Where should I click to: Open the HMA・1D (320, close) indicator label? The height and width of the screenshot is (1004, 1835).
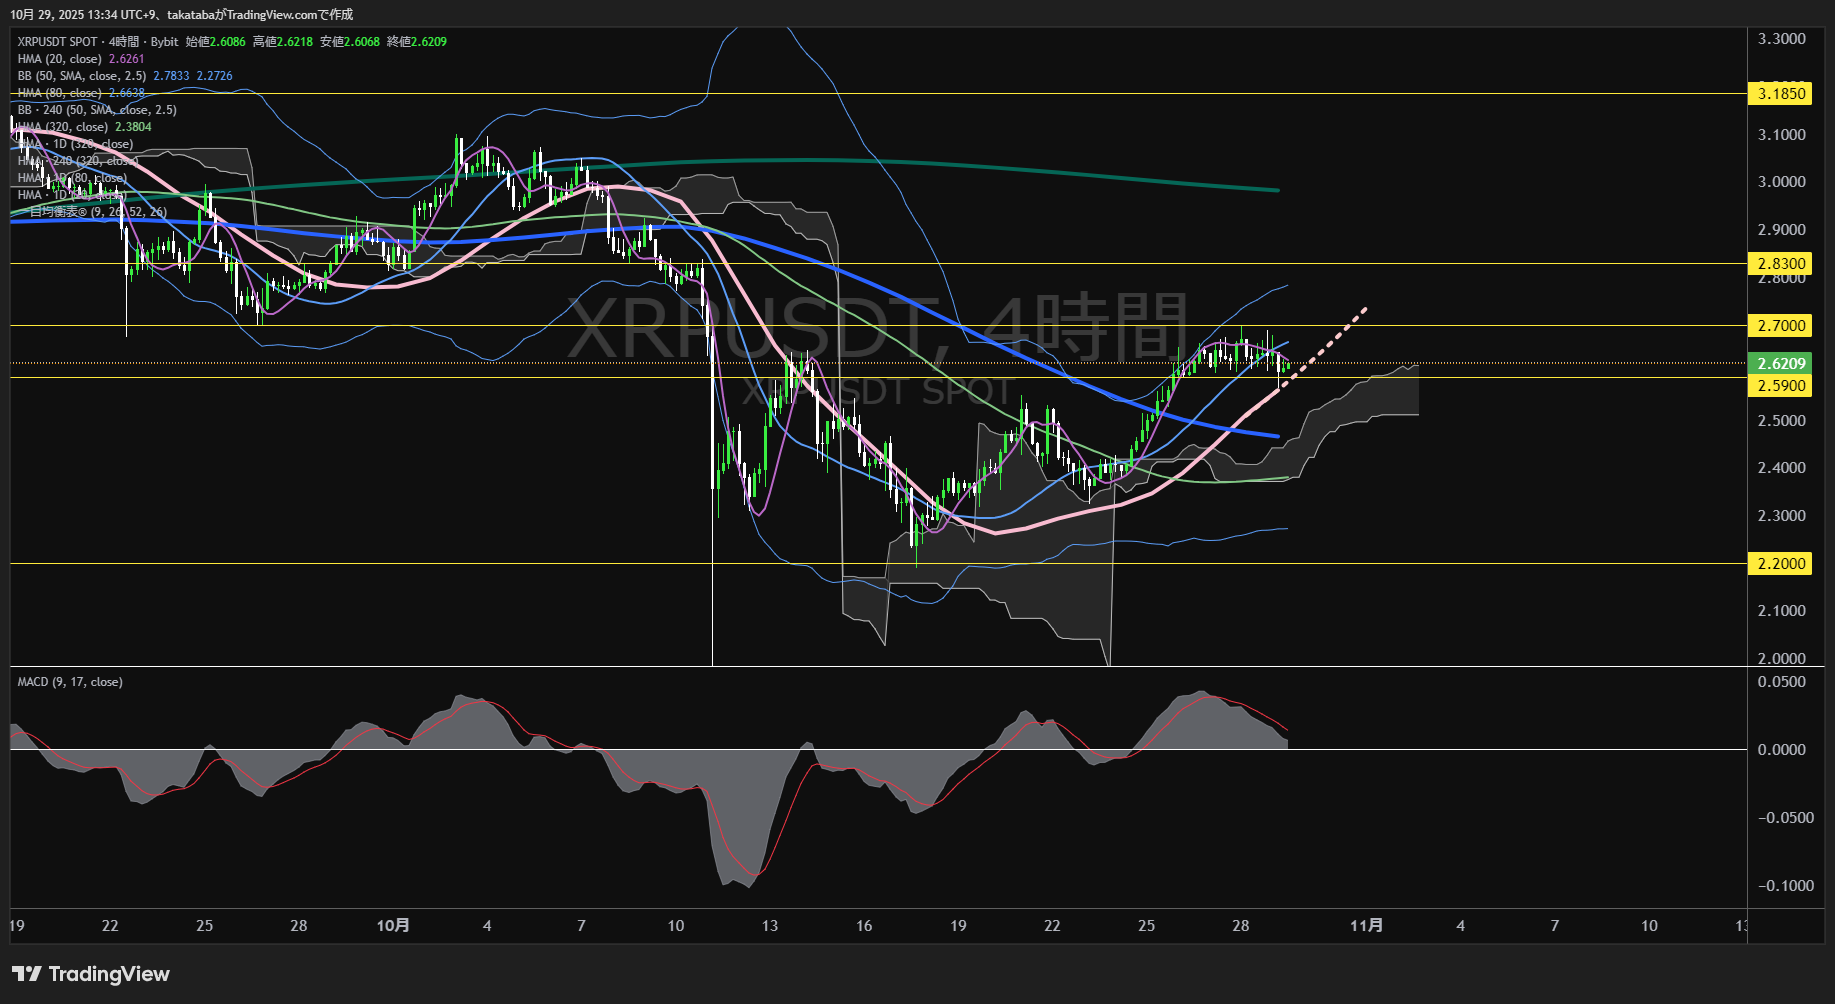click(x=74, y=143)
